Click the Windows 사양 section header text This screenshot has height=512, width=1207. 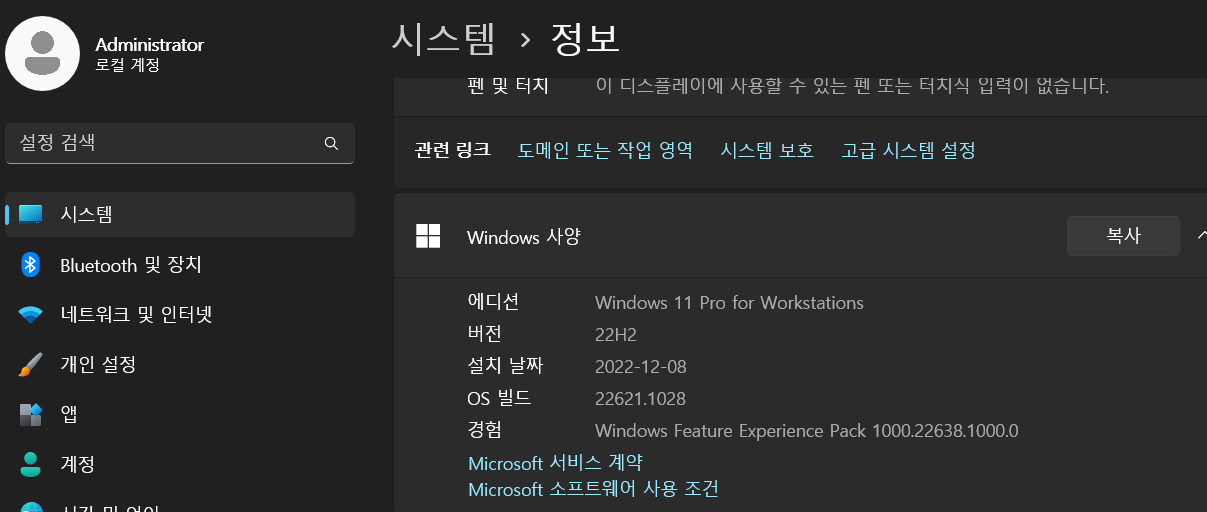523,237
